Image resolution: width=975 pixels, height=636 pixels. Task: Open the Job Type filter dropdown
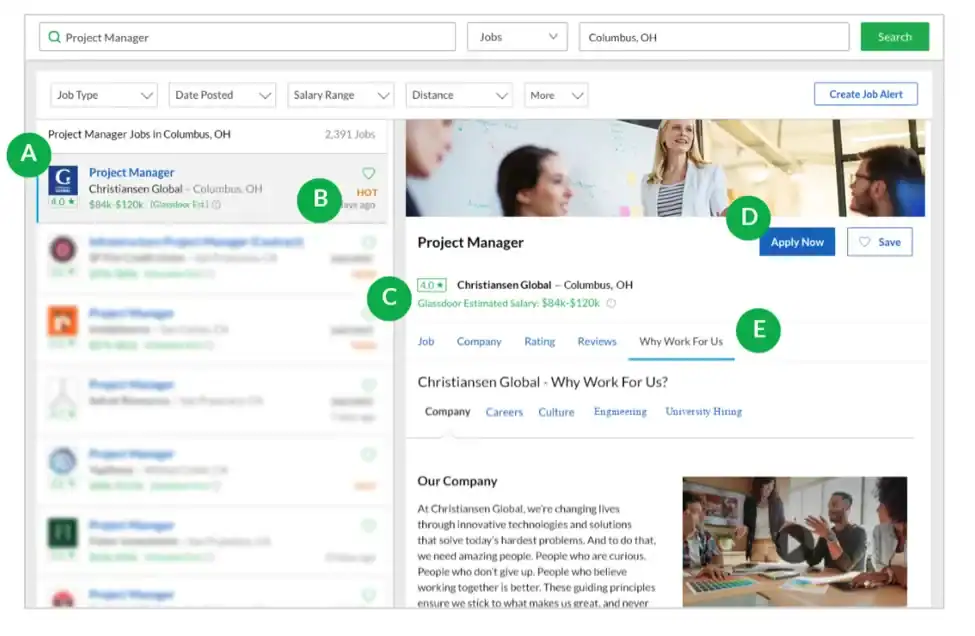click(103, 94)
